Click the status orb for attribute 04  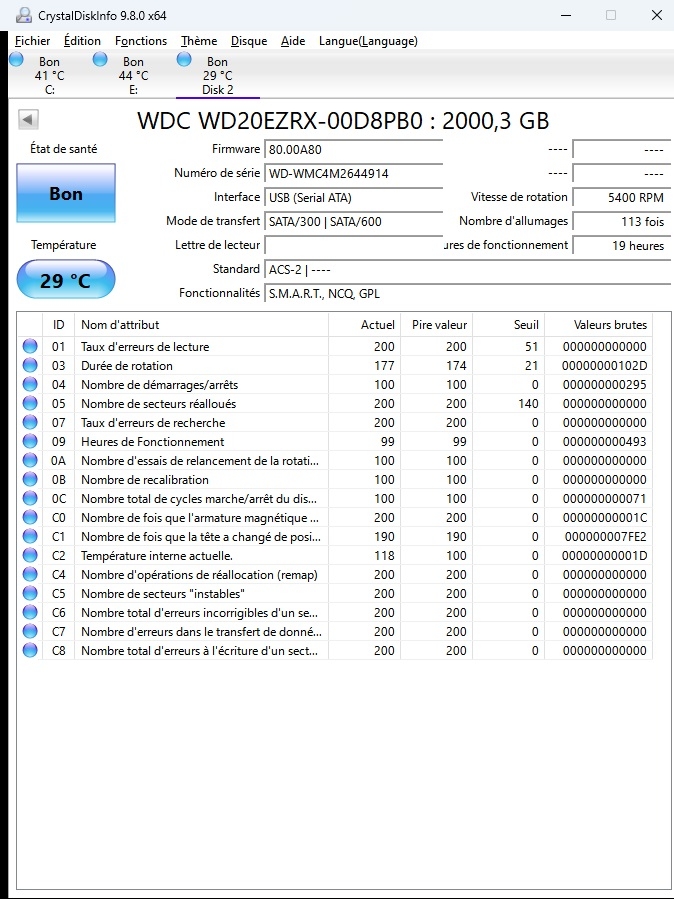click(x=30, y=384)
